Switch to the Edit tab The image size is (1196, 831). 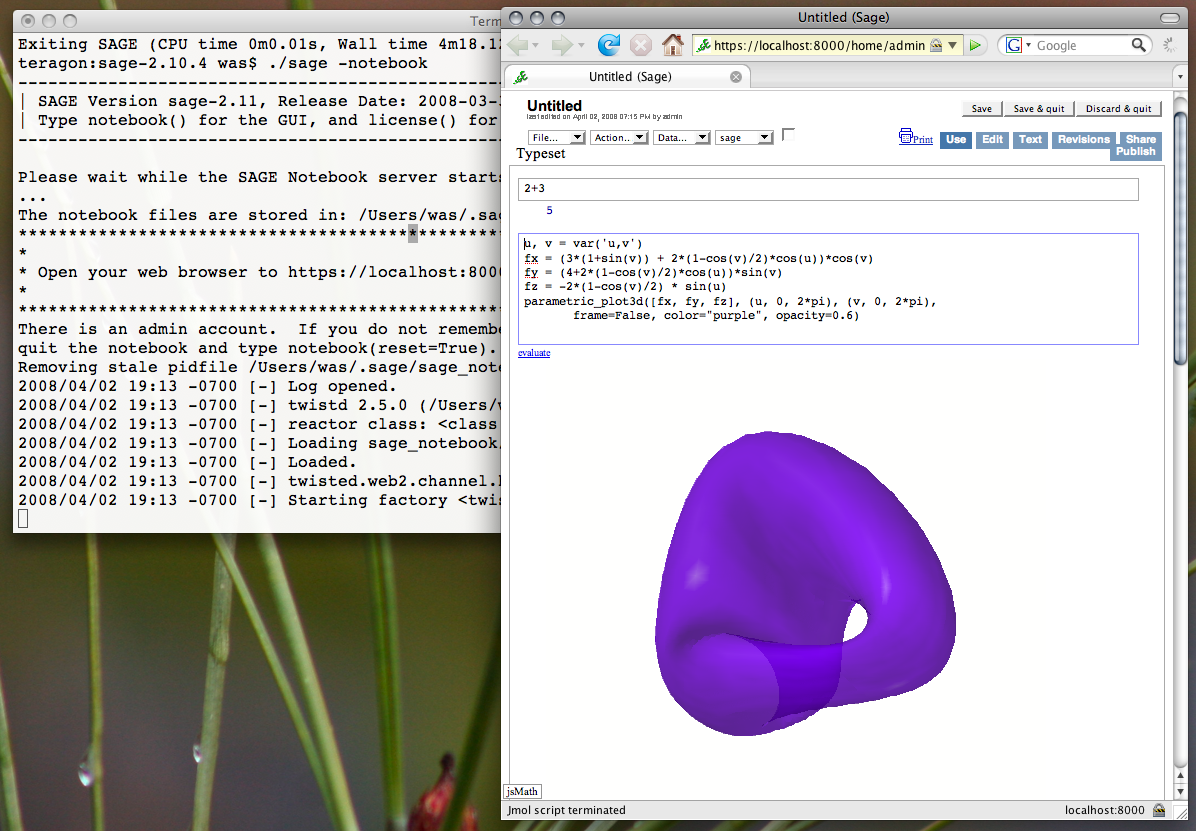coord(992,140)
